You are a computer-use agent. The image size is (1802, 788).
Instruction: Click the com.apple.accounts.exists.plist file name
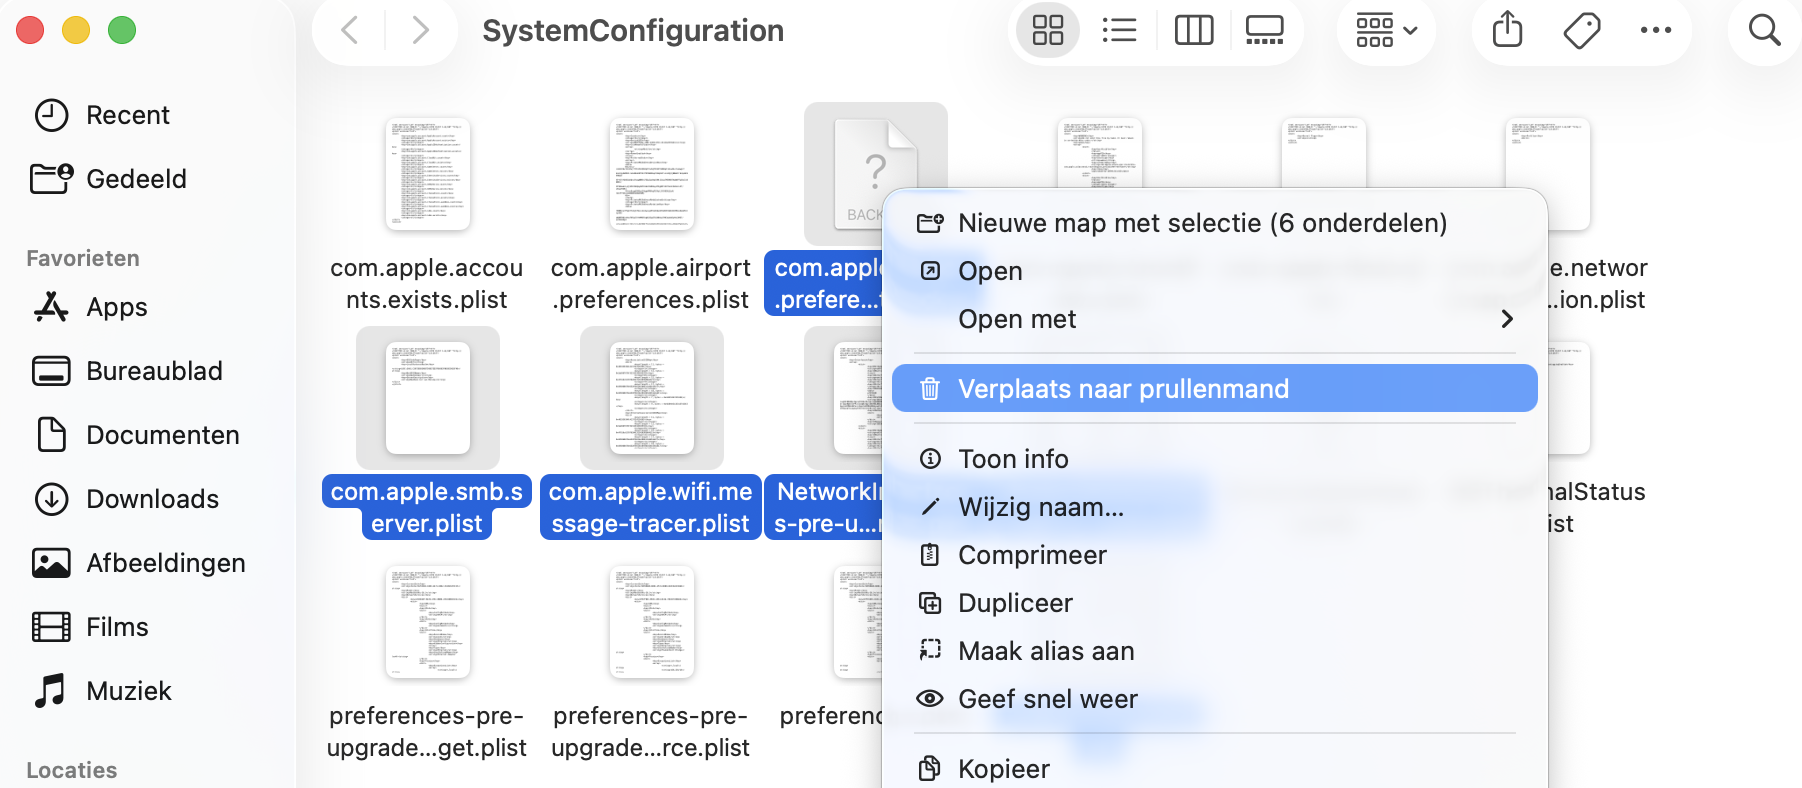(x=427, y=284)
